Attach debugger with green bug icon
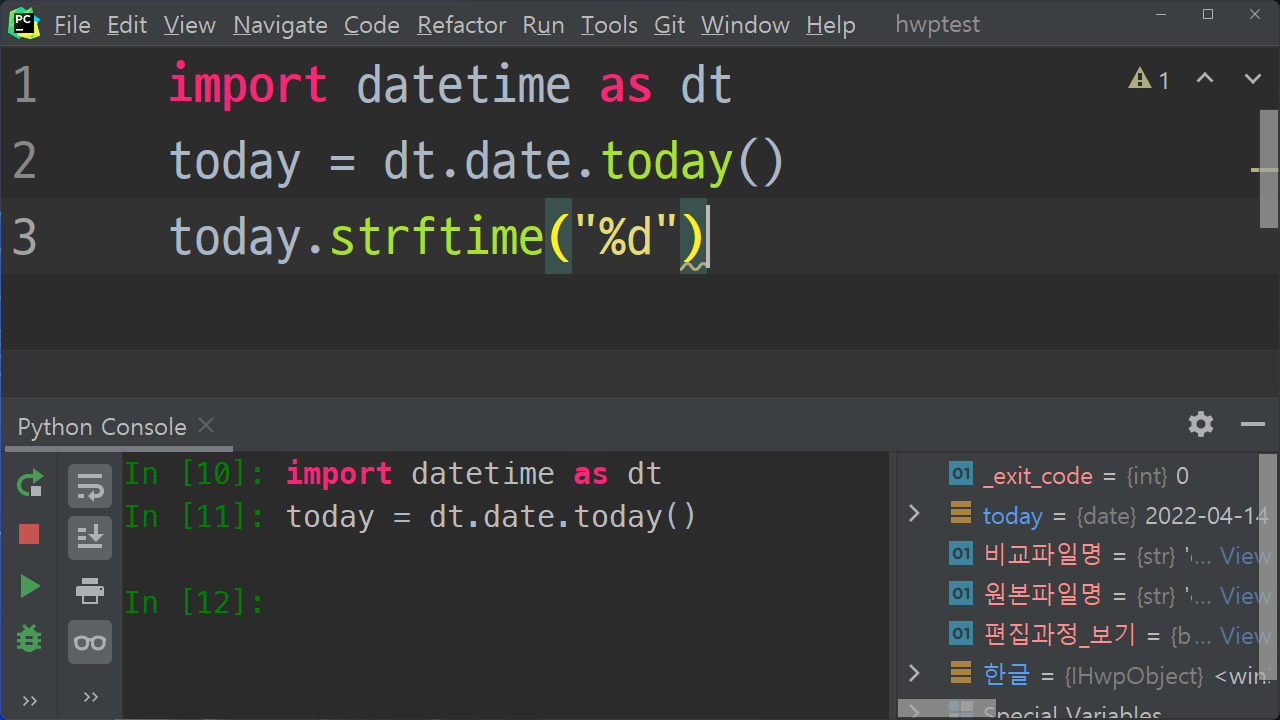The image size is (1280, 720). tap(29, 638)
